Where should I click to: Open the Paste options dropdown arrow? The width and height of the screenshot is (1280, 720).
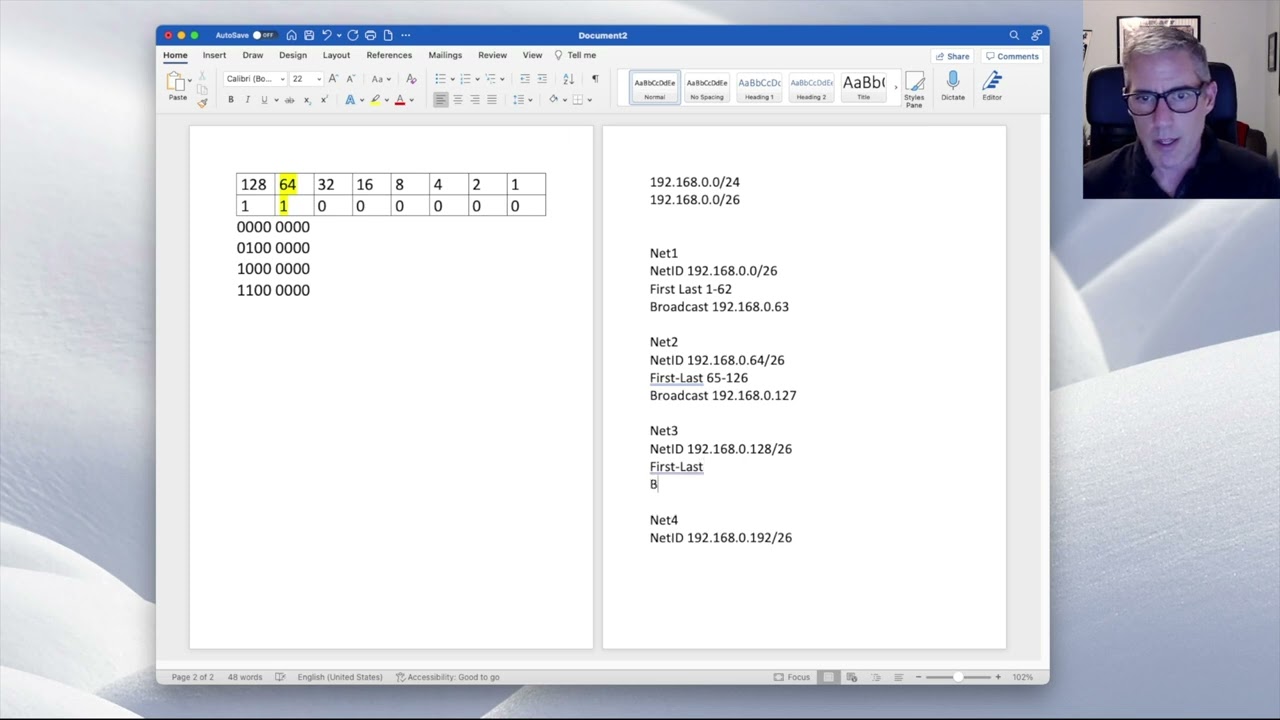[x=189, y=82]
